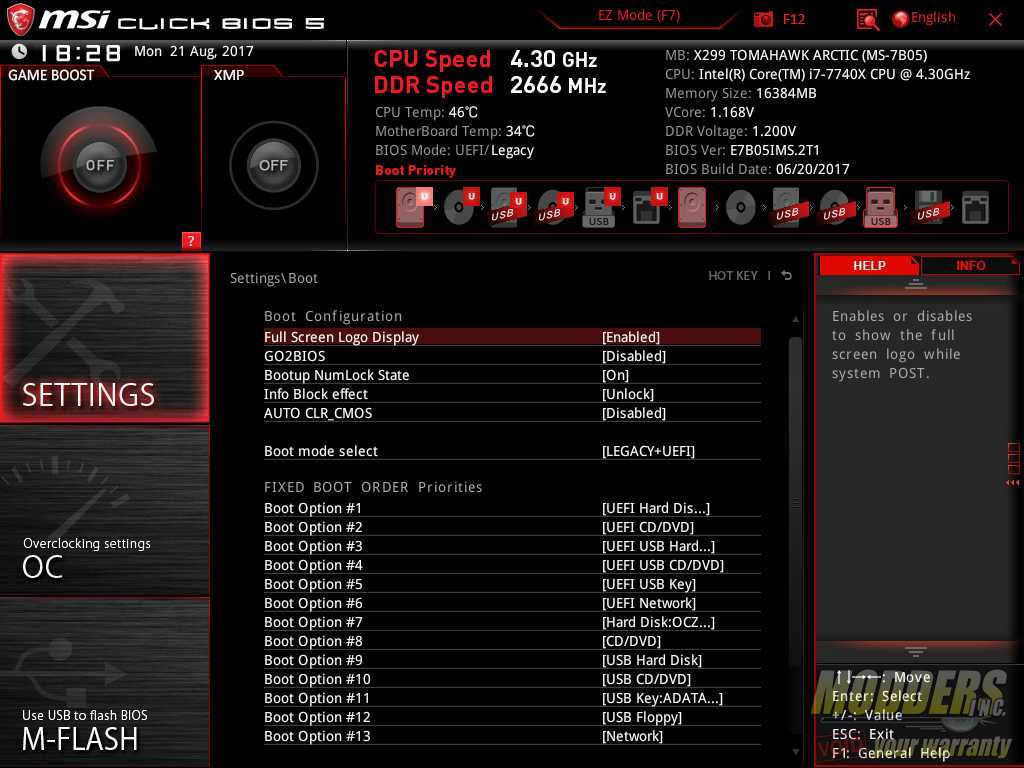Viewport: 1024px width, 768px height.
Task: Click the back arrow next to HOT KEY
Action: pyautogui.click(x=787, y=276)
